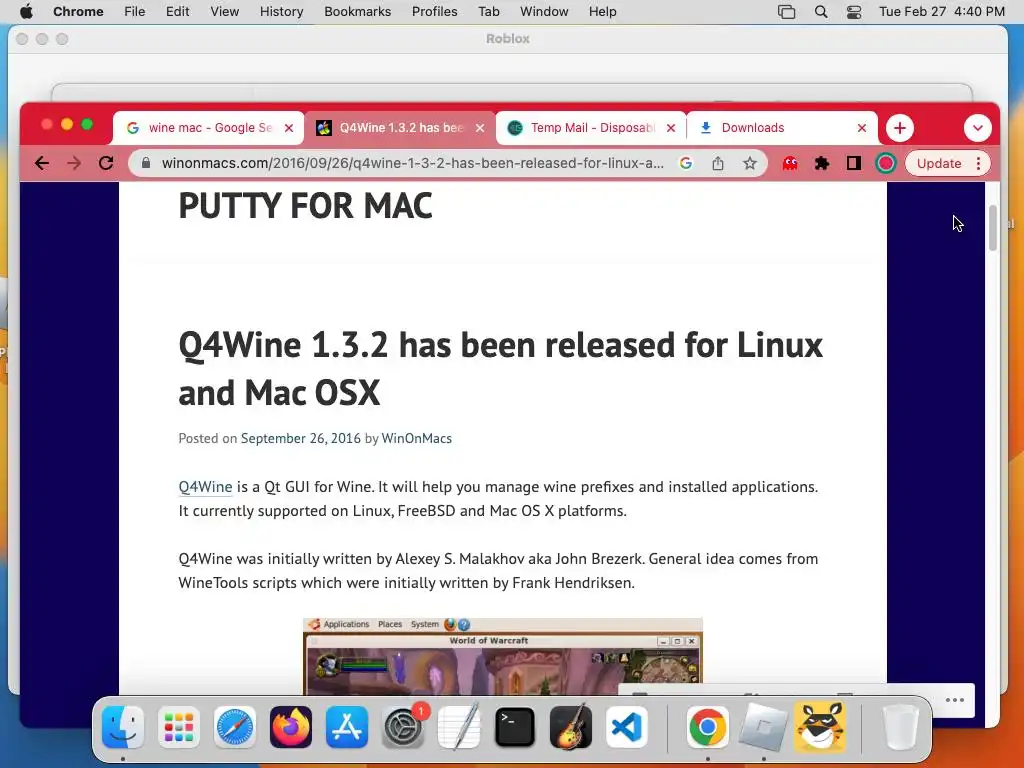Click Chrome icon in the dock

coord(707,726)
